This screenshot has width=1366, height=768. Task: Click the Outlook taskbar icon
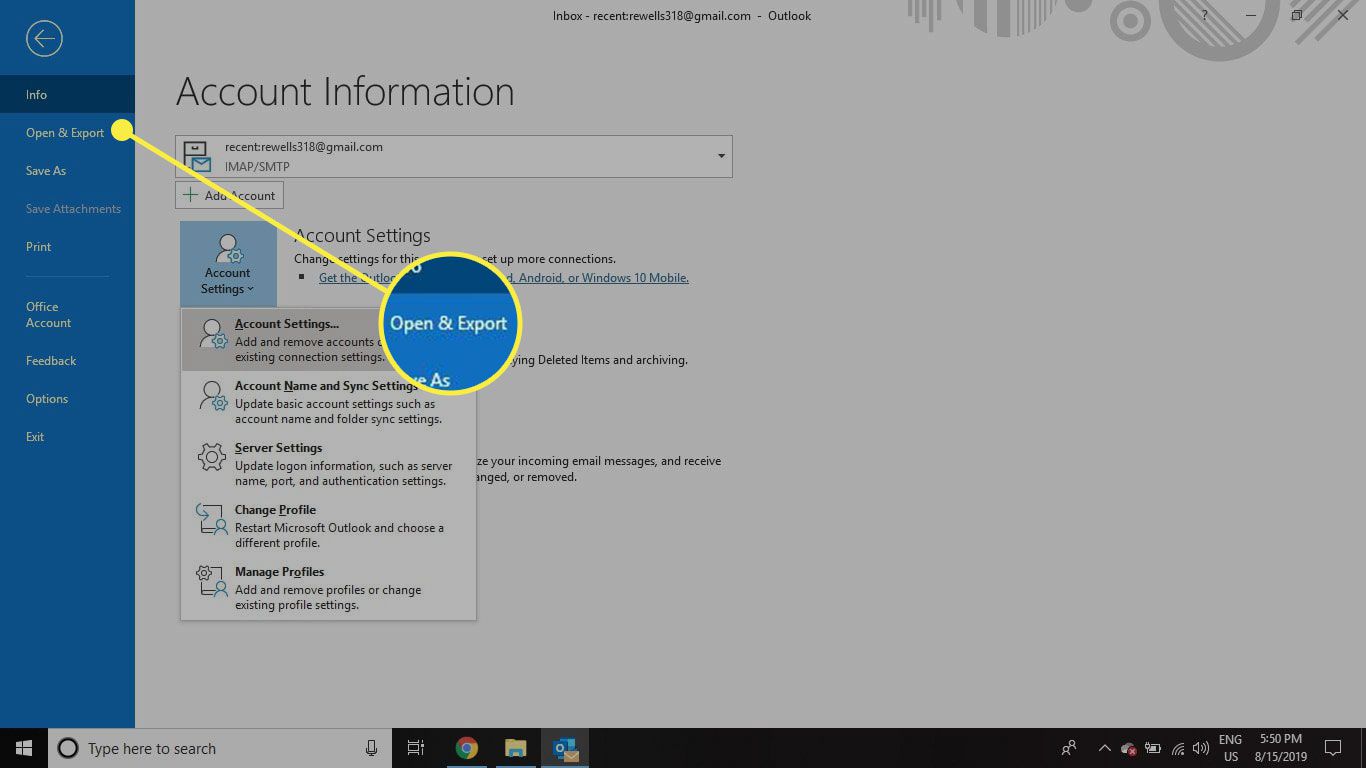[565, 748]
